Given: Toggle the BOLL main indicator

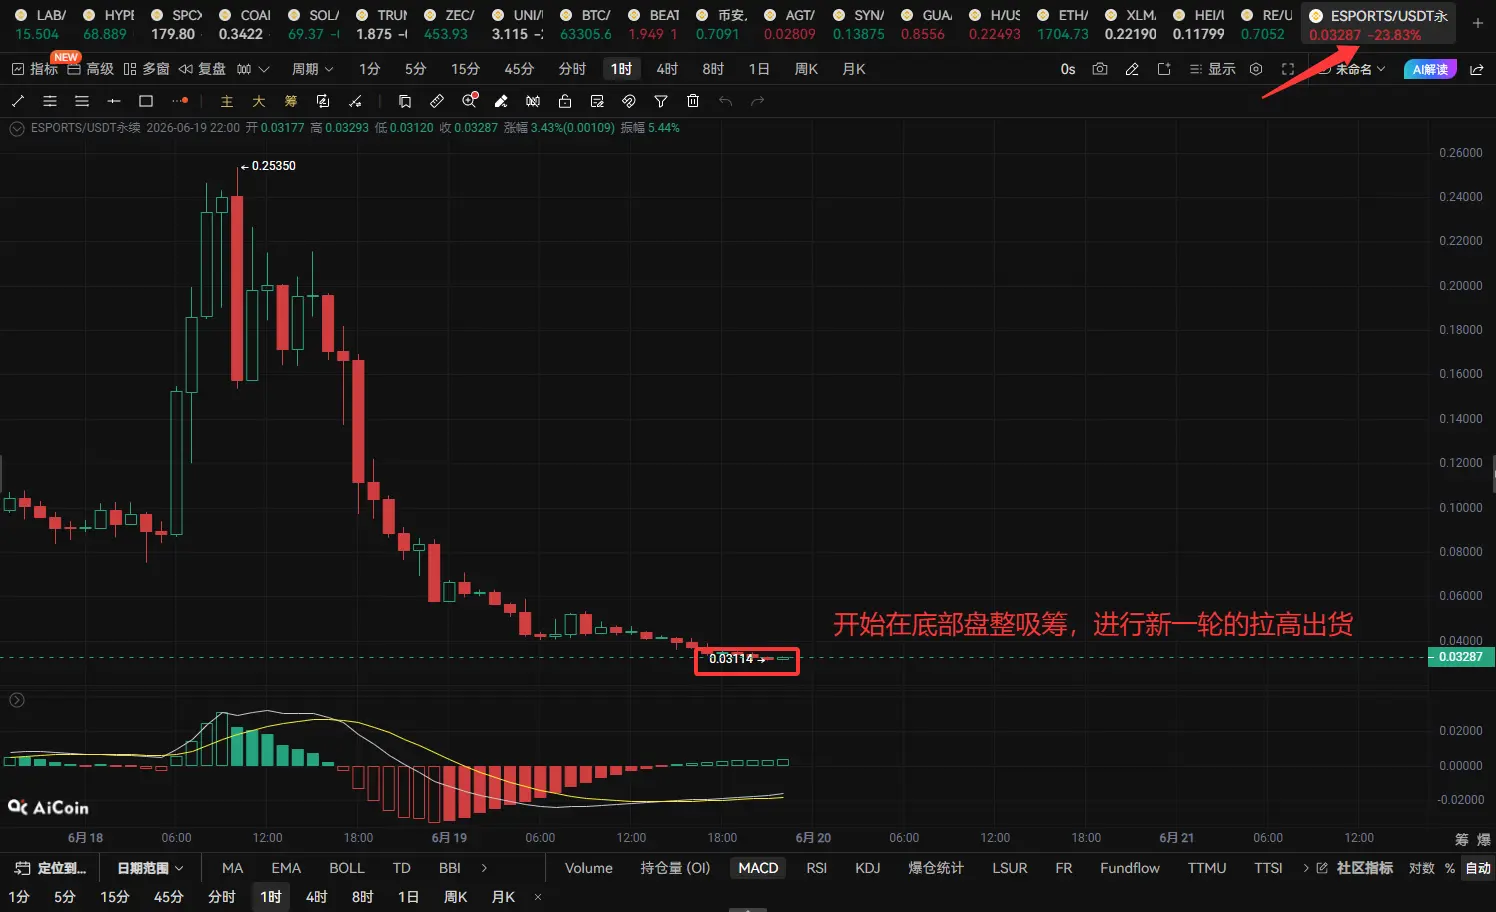Looking at the screenshot, I should click(x=347, y=868).
